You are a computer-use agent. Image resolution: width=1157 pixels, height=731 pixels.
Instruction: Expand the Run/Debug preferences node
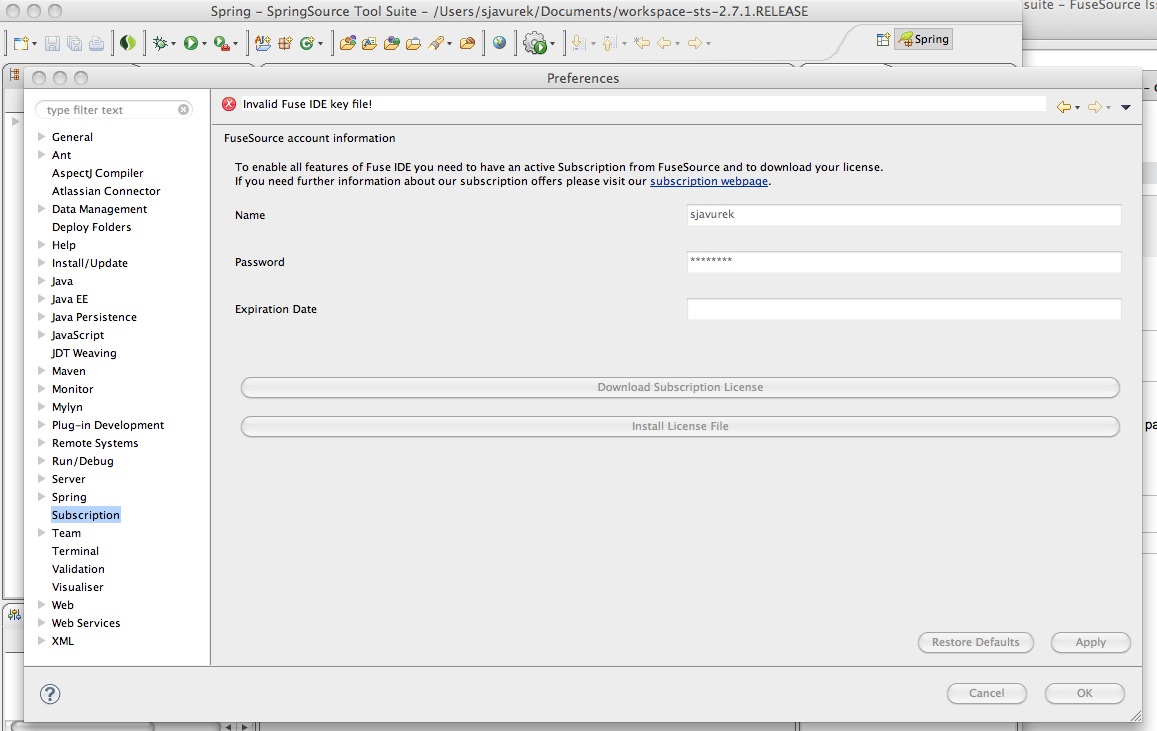(x=41, y=461)
